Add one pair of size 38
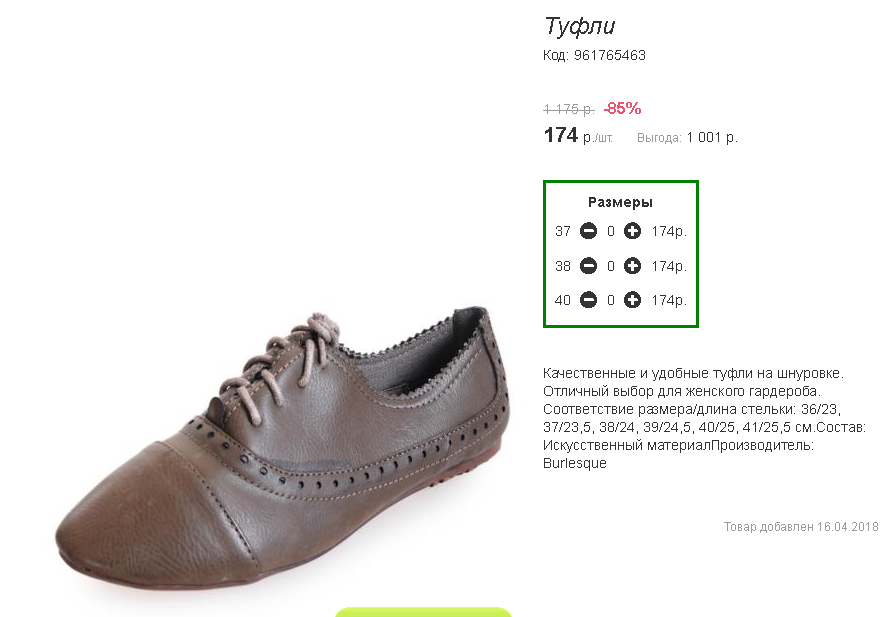The width and height of the screenshot is (892, 617). 632,266
